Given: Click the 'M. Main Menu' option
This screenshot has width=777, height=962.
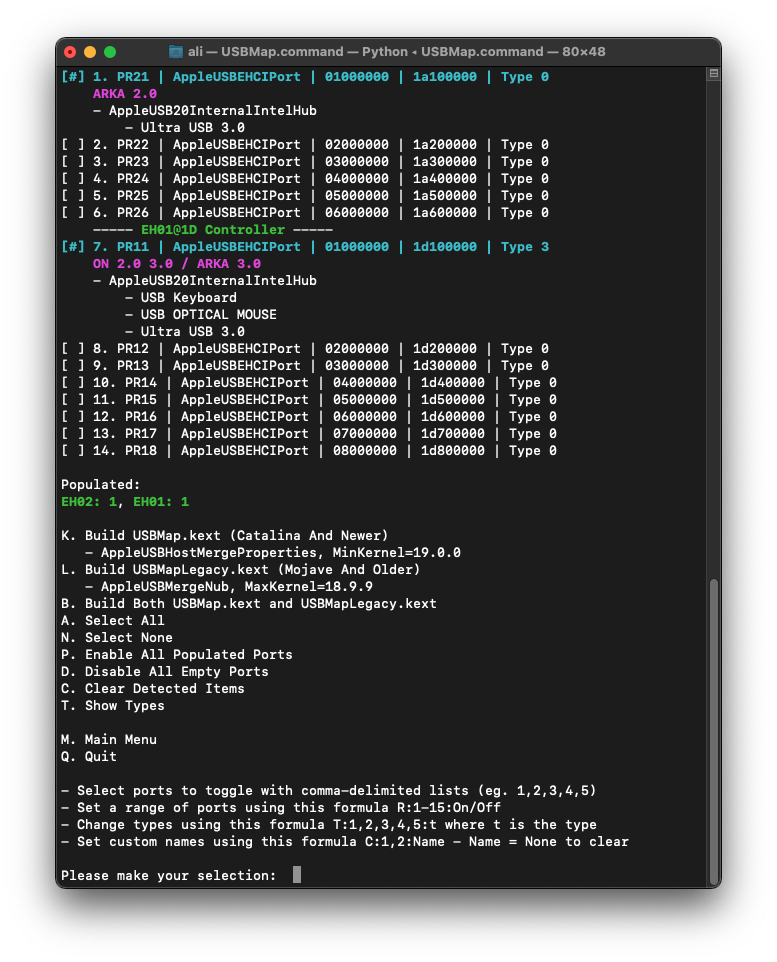Looking at the screenshot, I should pos(109,740).
